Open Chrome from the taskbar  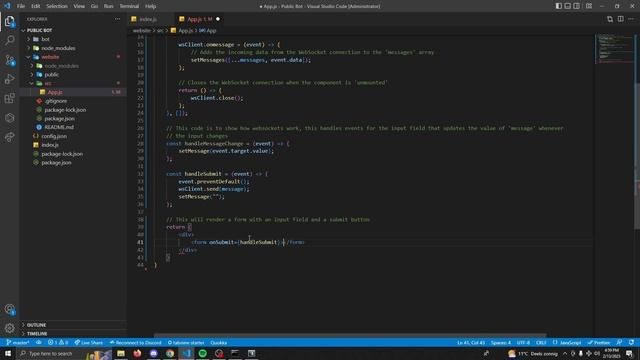170,353
